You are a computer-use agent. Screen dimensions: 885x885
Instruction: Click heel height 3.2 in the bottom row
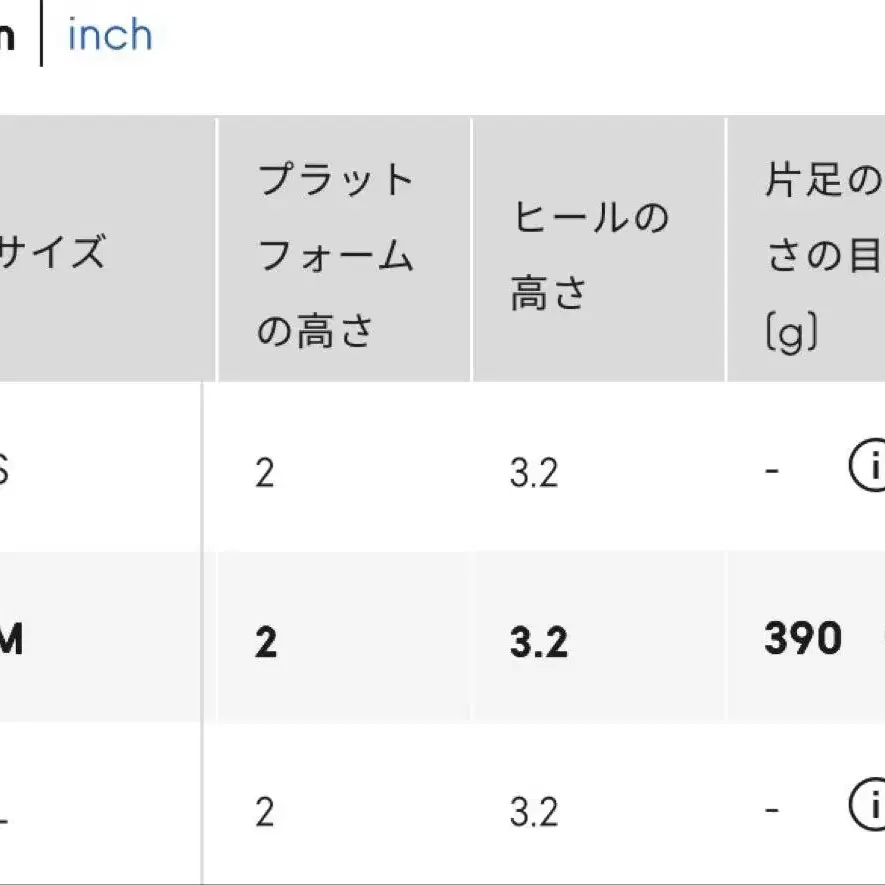point(534,812)
